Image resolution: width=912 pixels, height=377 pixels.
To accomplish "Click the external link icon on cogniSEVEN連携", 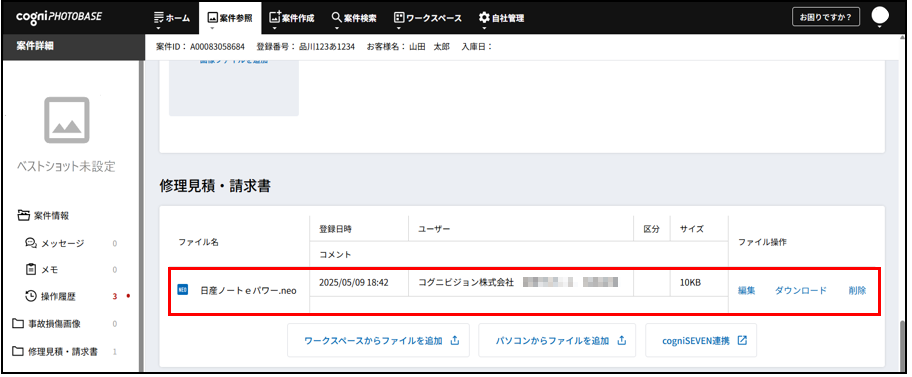I will point(742,341).
